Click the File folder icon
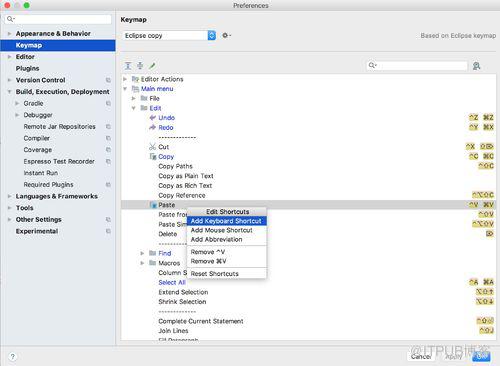 (x=144, y=98)
